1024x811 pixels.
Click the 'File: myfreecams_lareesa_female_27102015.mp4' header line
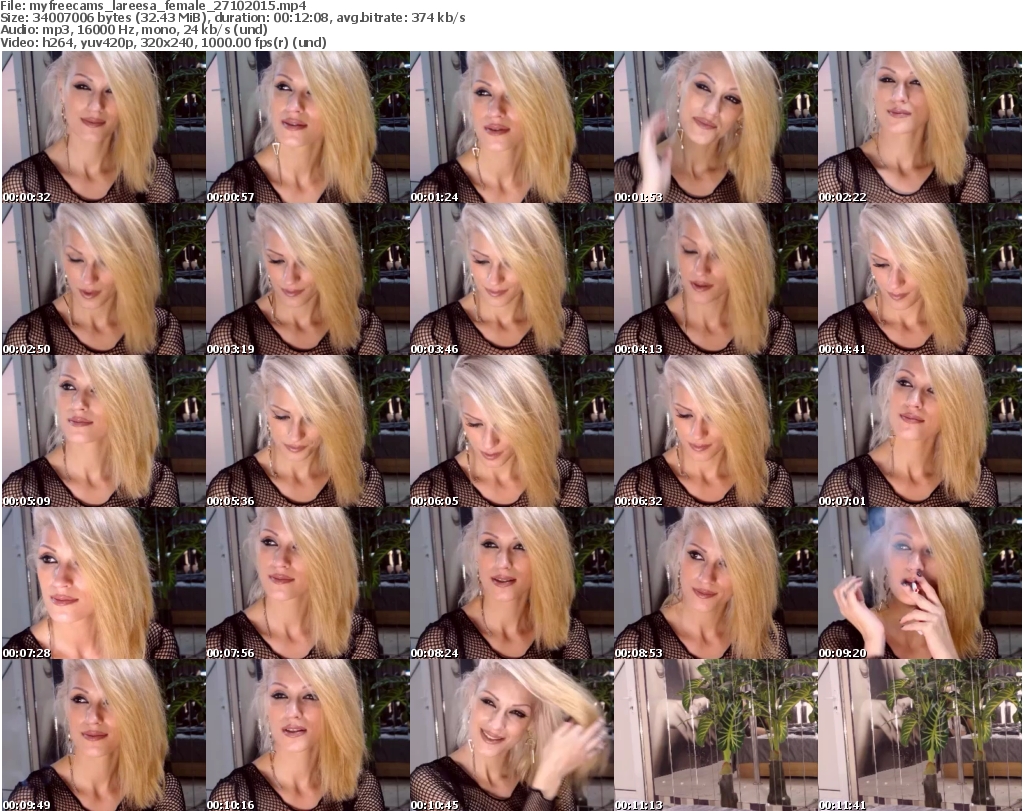[153, 6]
